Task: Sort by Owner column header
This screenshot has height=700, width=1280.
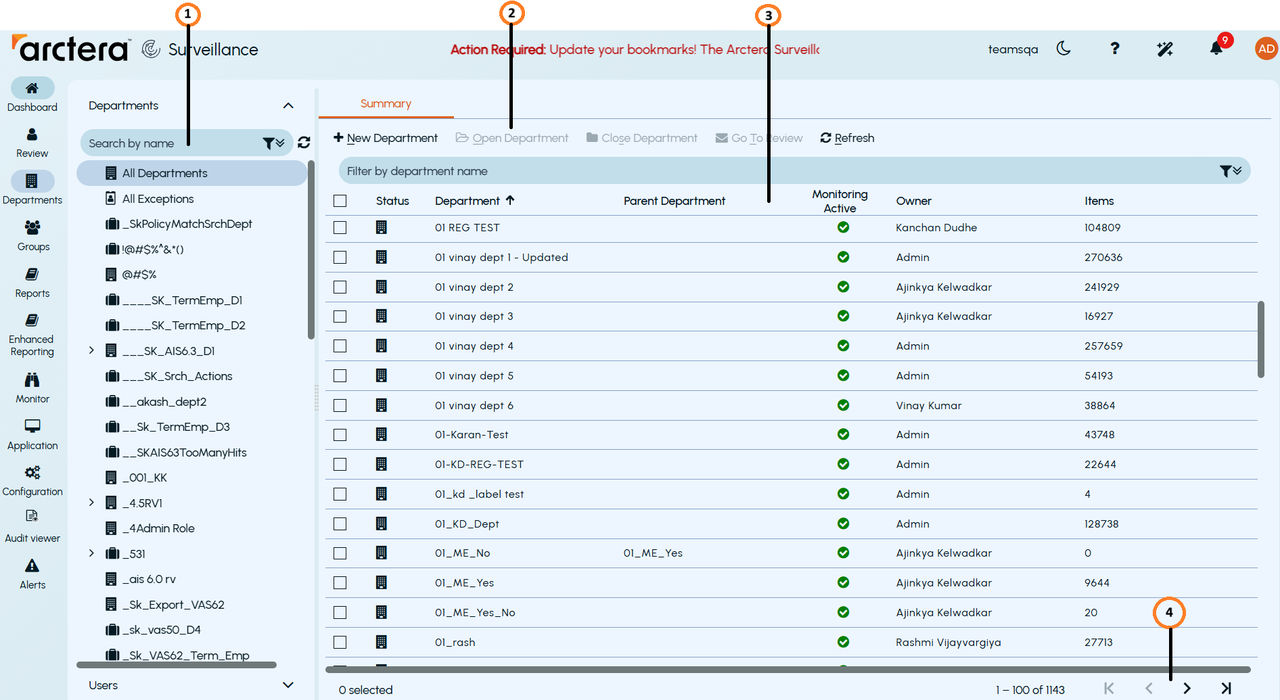Action: tap(913, 201)
